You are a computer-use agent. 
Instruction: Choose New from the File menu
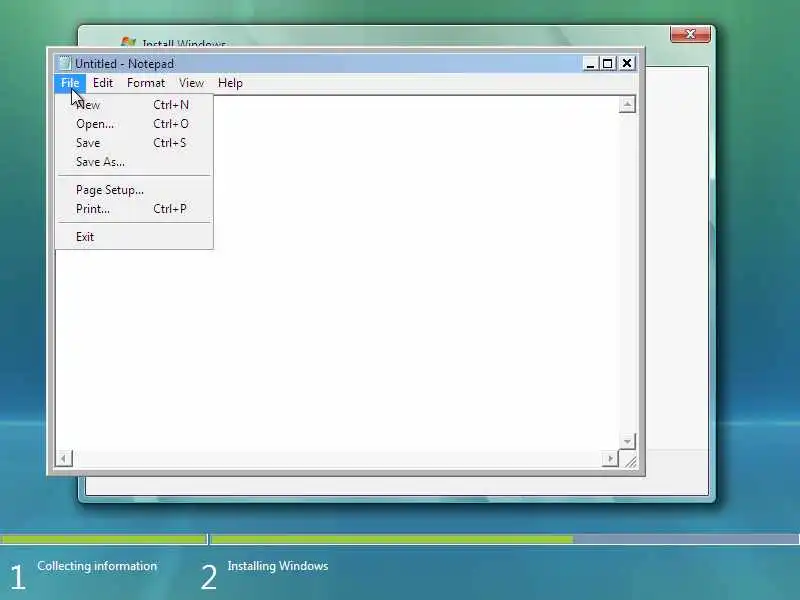[134, 105]
